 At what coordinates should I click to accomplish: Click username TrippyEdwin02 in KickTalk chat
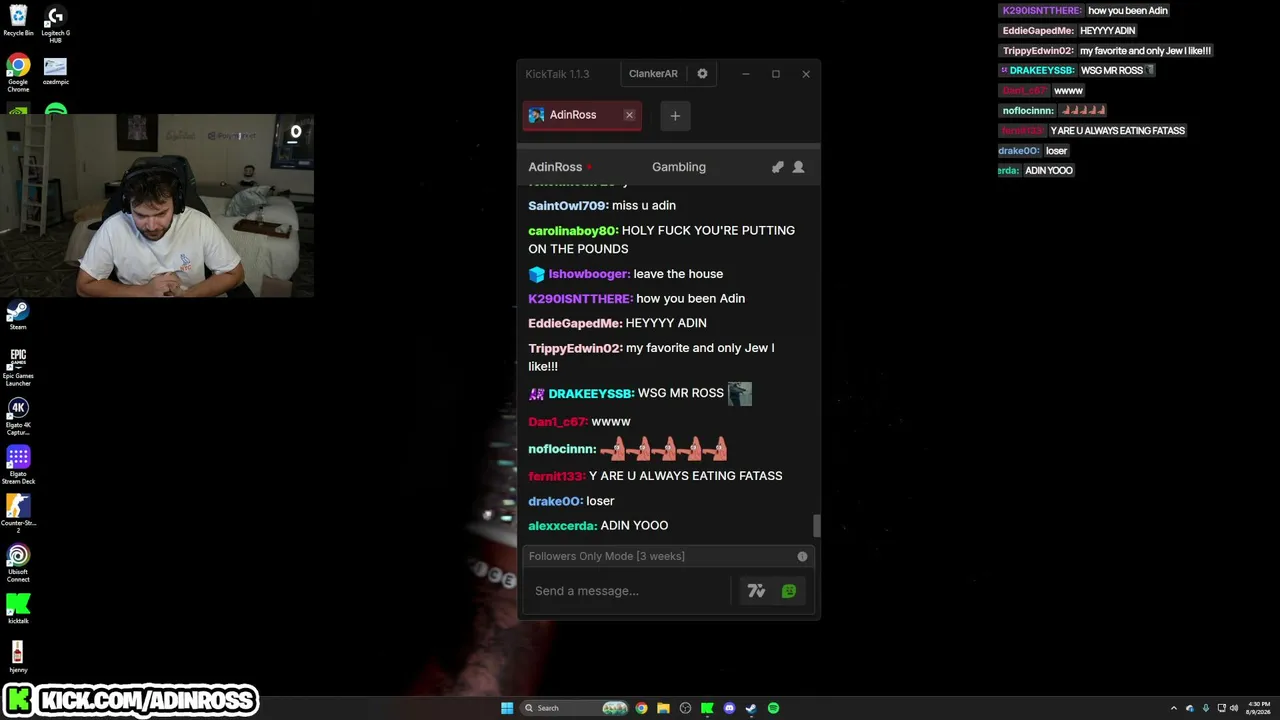[575, 348]
